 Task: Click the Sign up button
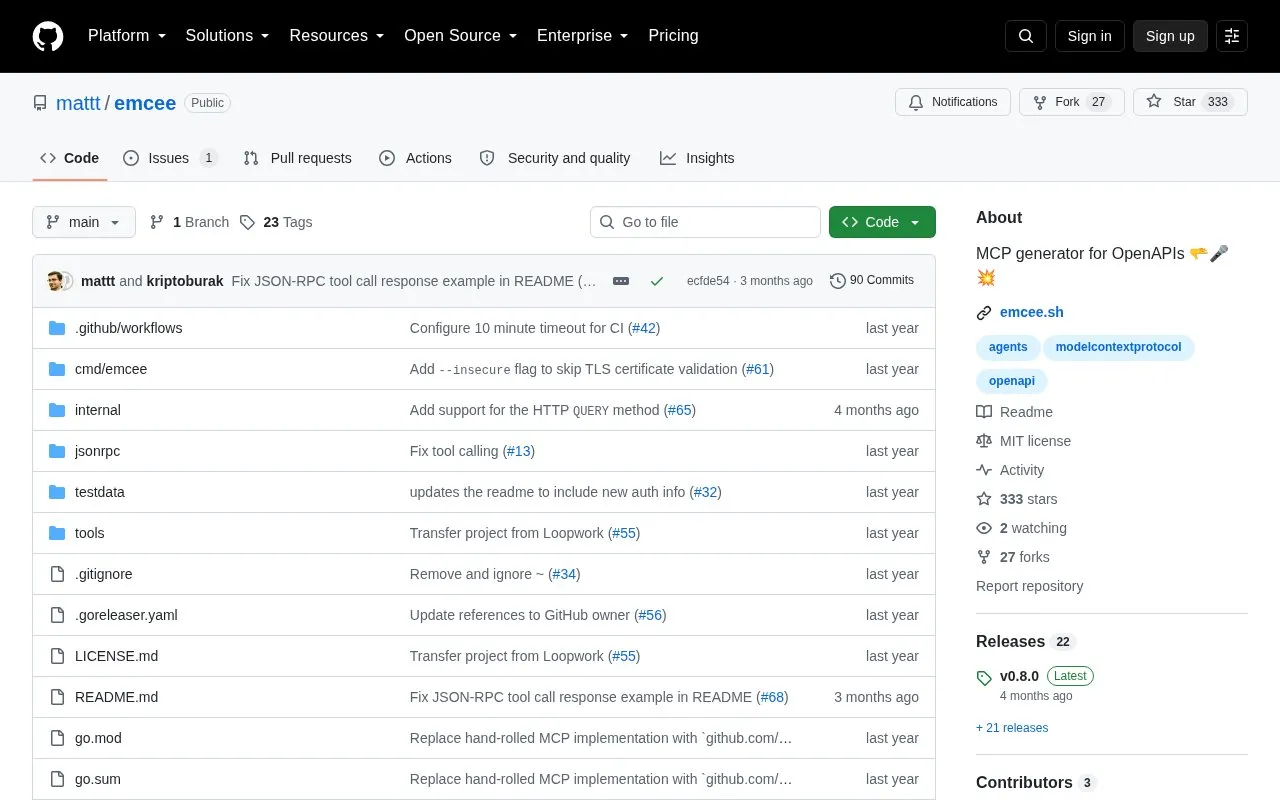[x=1170, y=36]
